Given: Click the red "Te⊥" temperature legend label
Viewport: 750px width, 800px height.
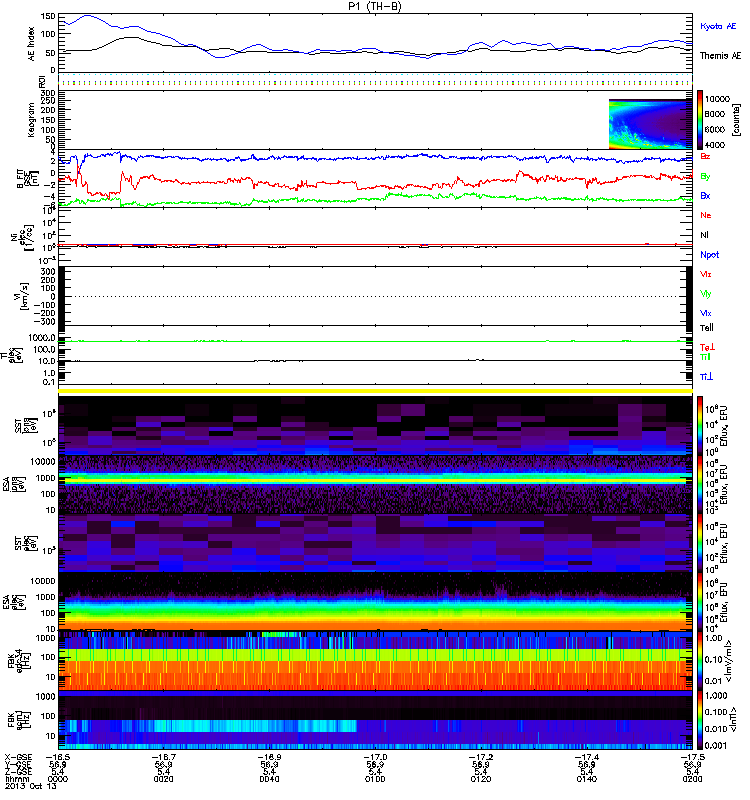Looking at the screenshot, I should (707, 347).
